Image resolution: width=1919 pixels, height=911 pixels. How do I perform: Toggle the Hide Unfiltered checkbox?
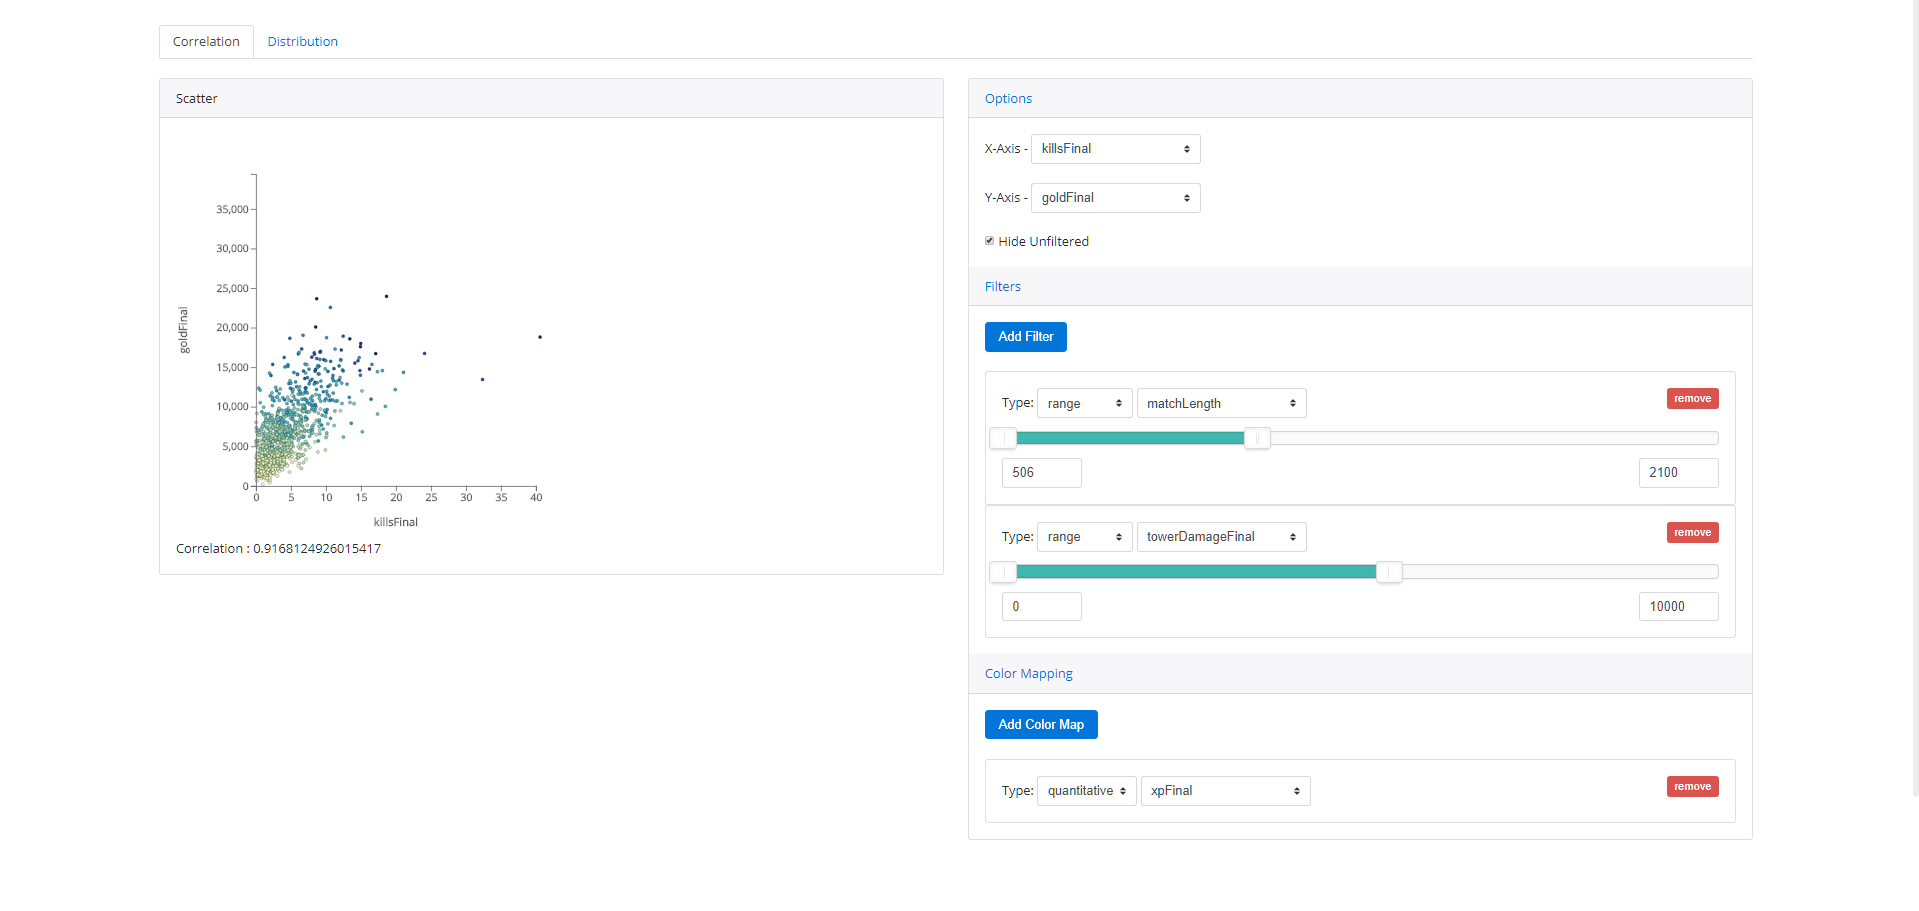989,241
